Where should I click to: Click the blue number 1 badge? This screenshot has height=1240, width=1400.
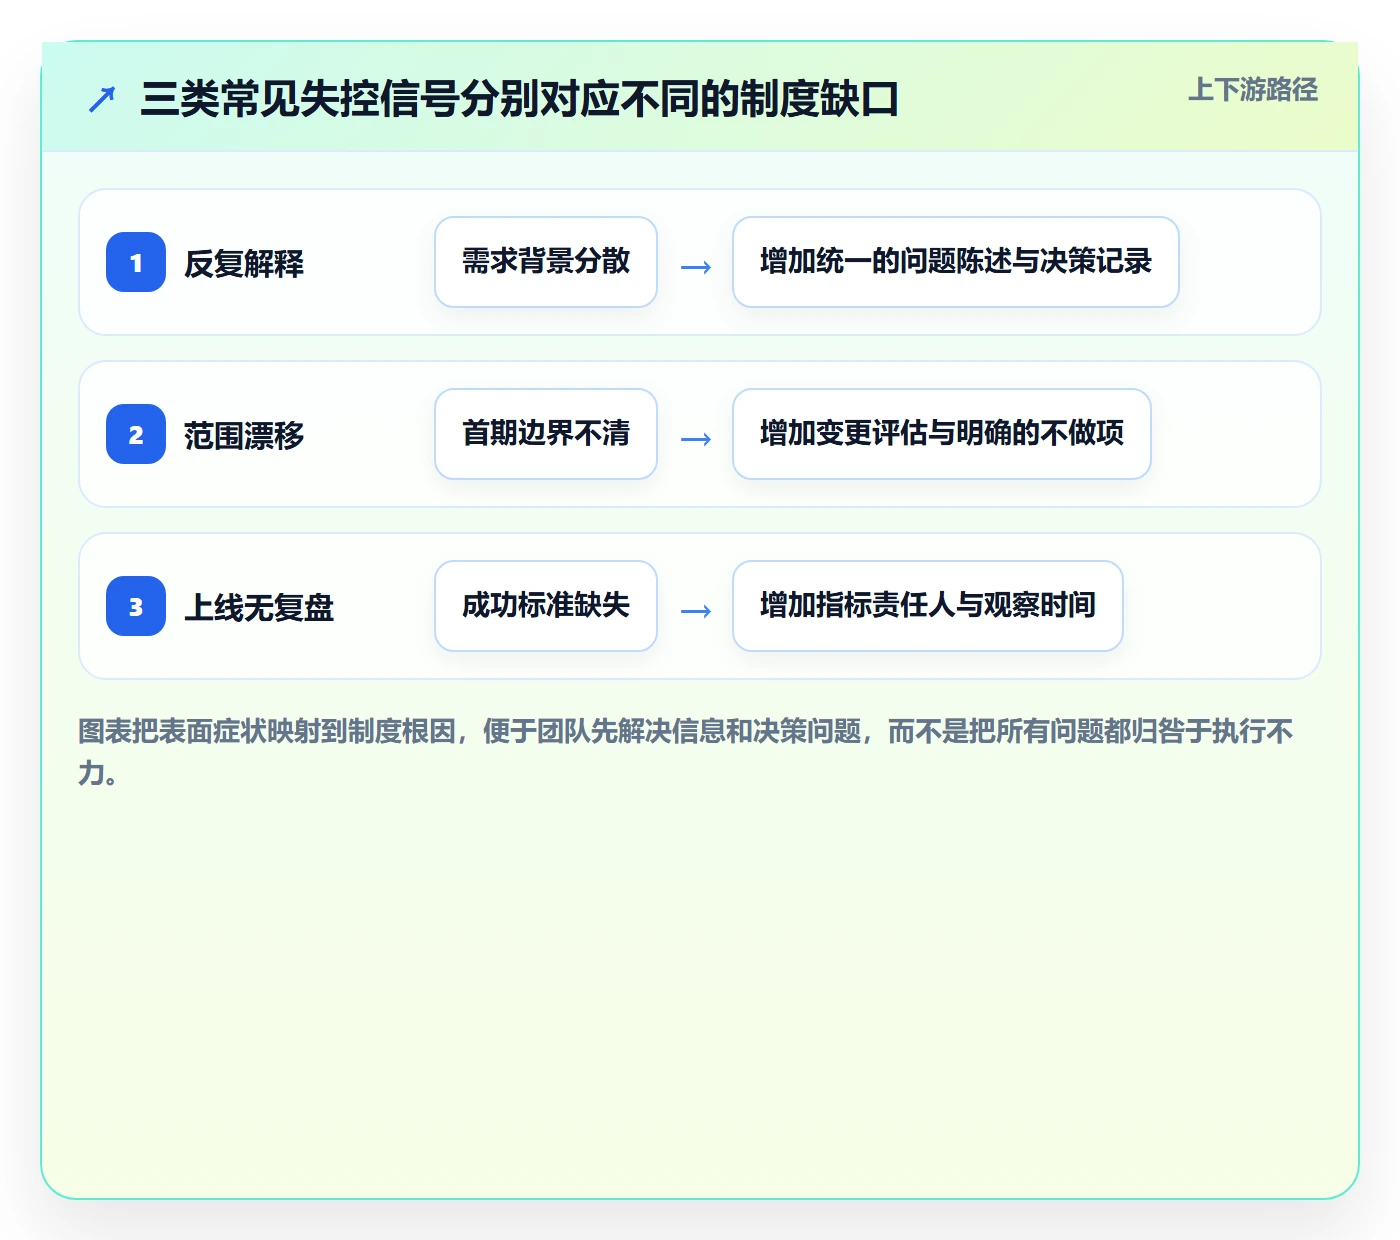point(136,262)
